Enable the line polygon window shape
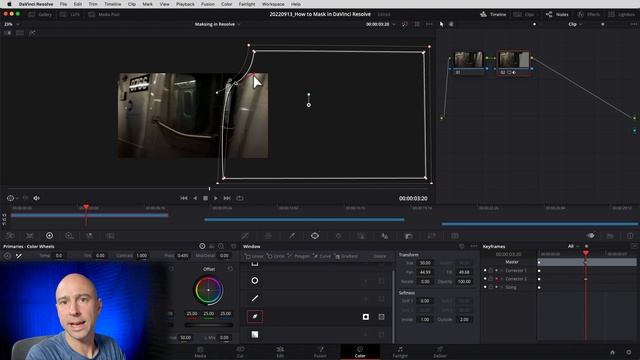640x360 pixels. 255,298
